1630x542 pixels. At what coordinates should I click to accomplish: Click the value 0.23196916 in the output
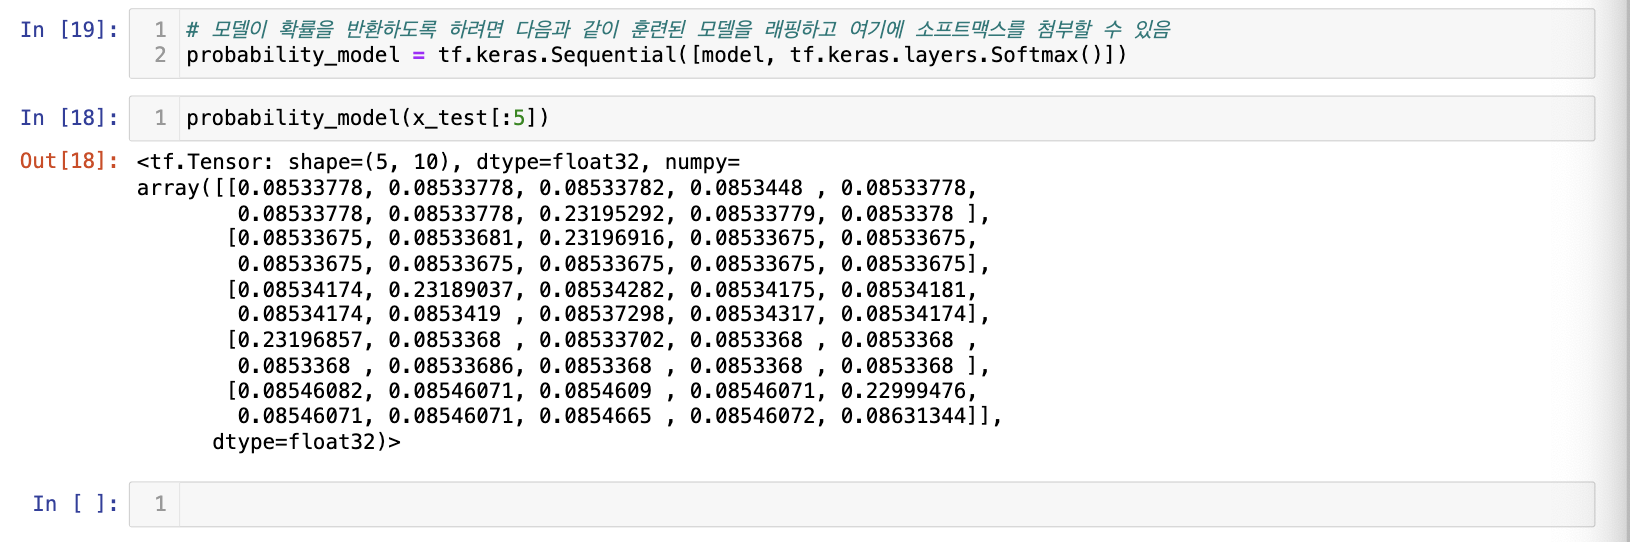(601, 238)
